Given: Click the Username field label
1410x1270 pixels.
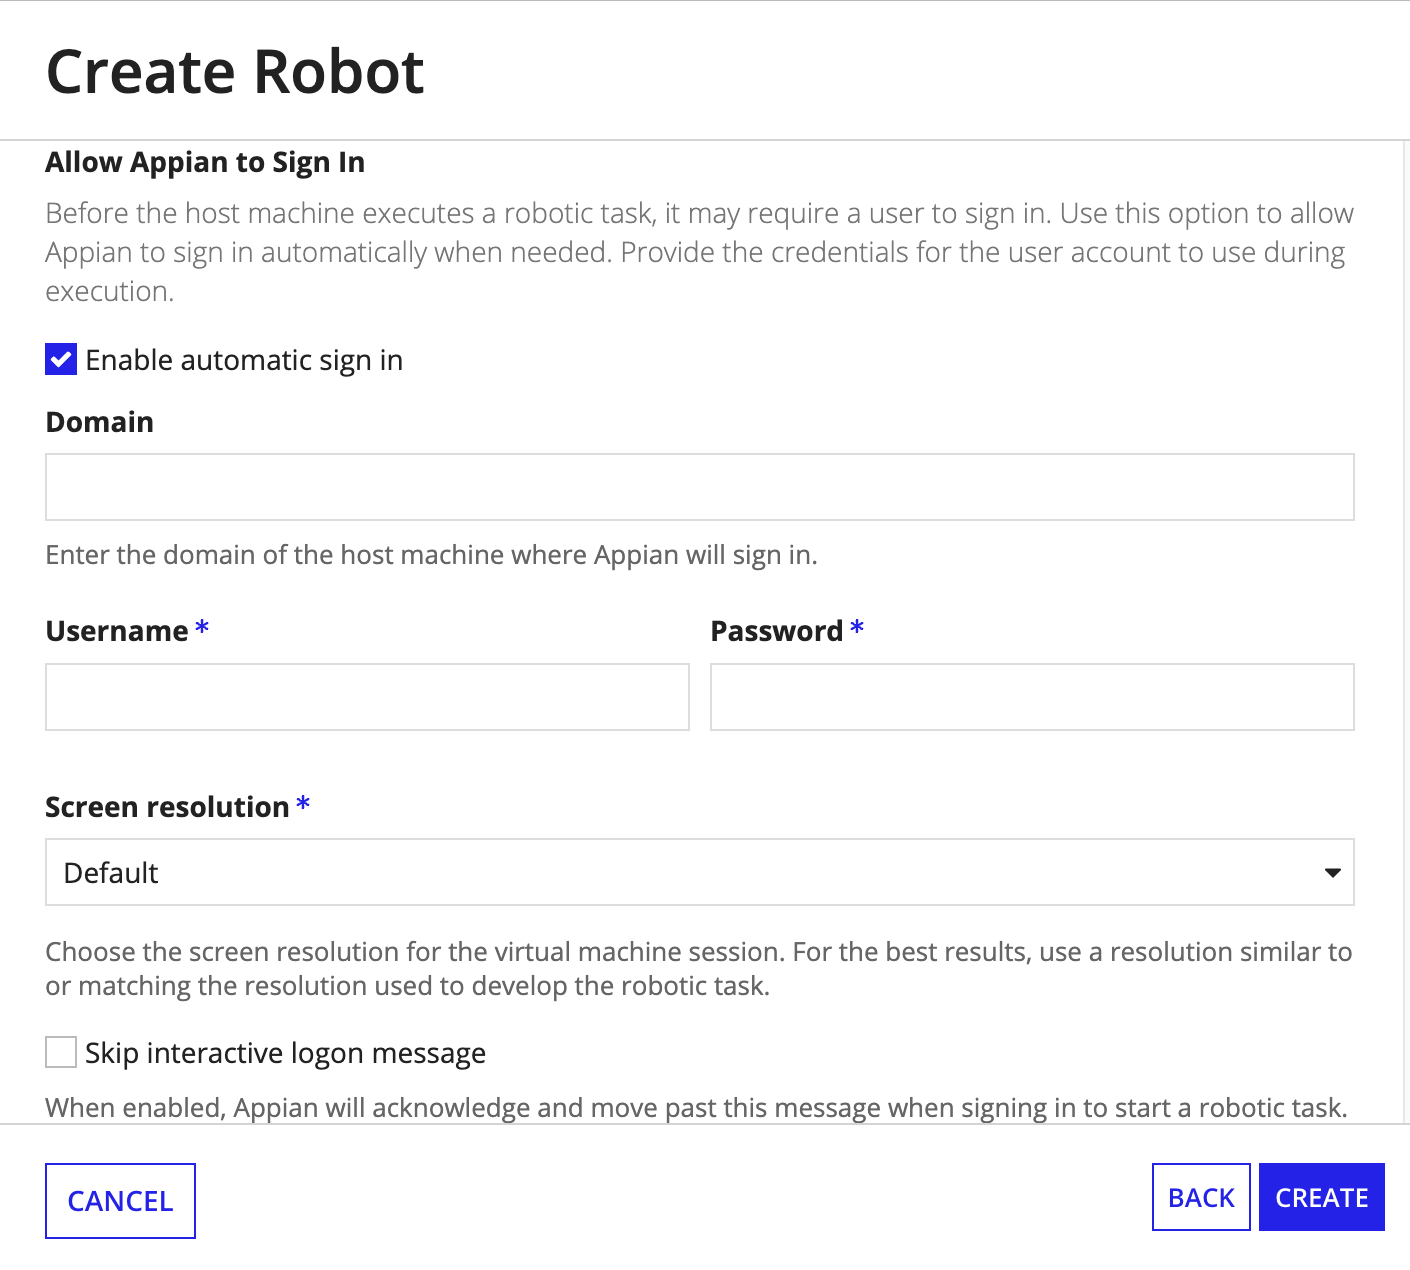Looking at the screenshot, I should [x=117, y=631].
